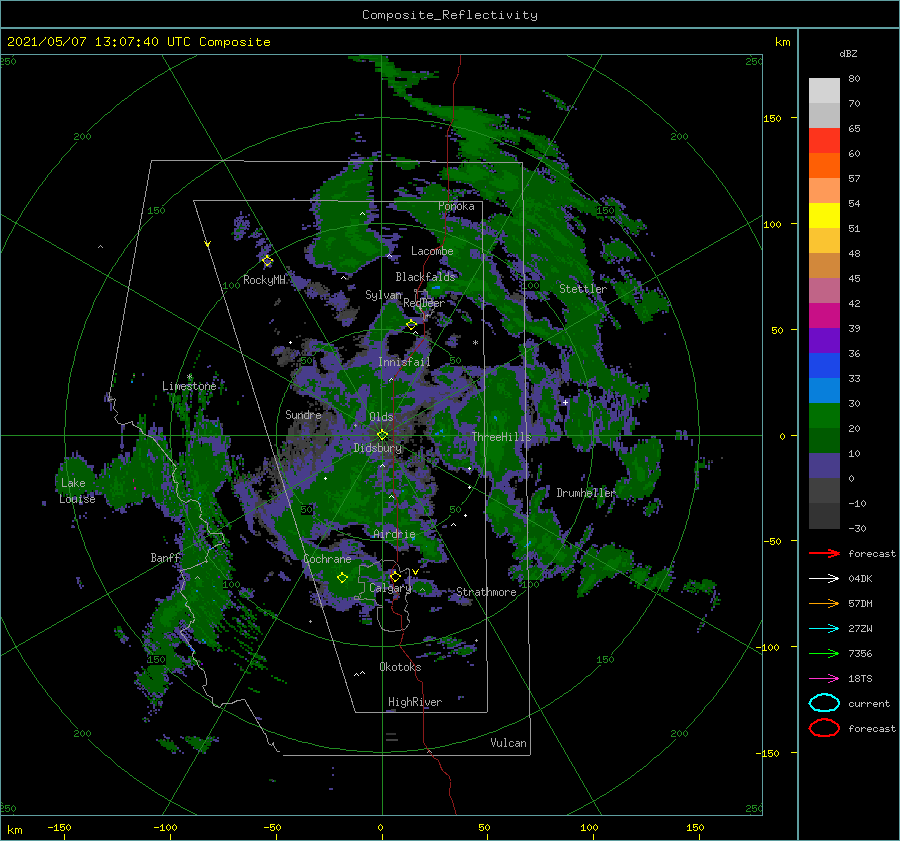This screenshot has width=900, height=841.
Task: Click the cyan 27ZW arrow legend symbol
Action: point(824,629)
